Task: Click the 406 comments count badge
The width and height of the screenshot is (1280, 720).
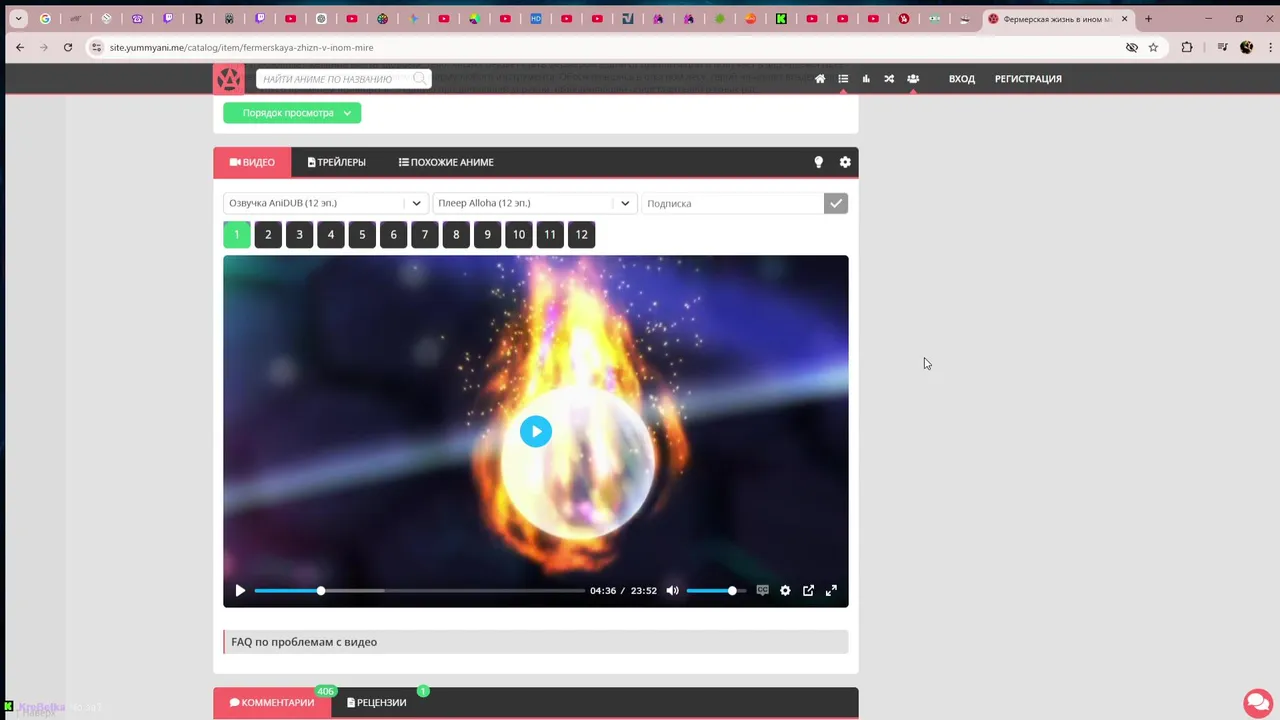Action: 325,691
